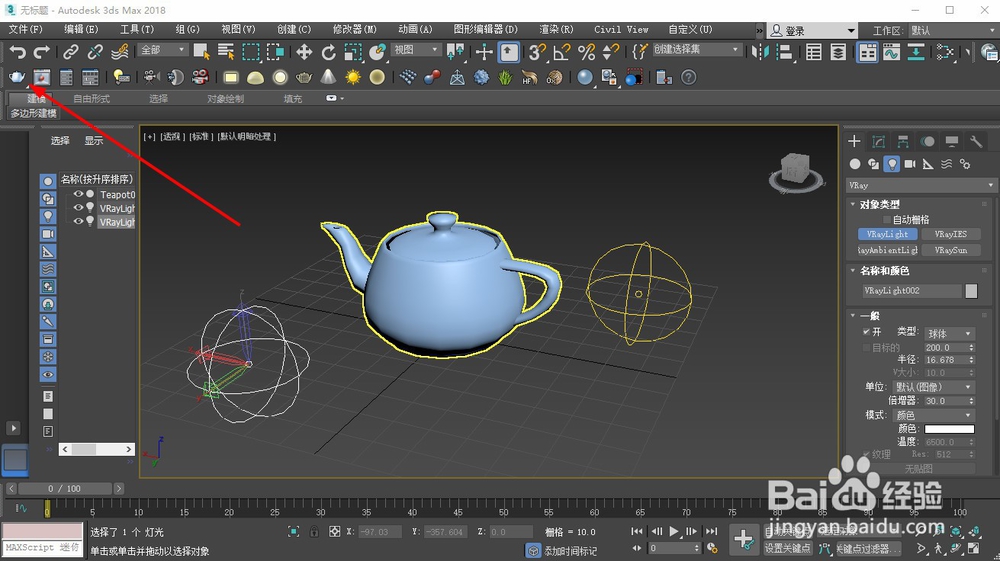Click the VRay sun light toolbar icon
This screenshot has height=561, width=1000.
point(353,77)
